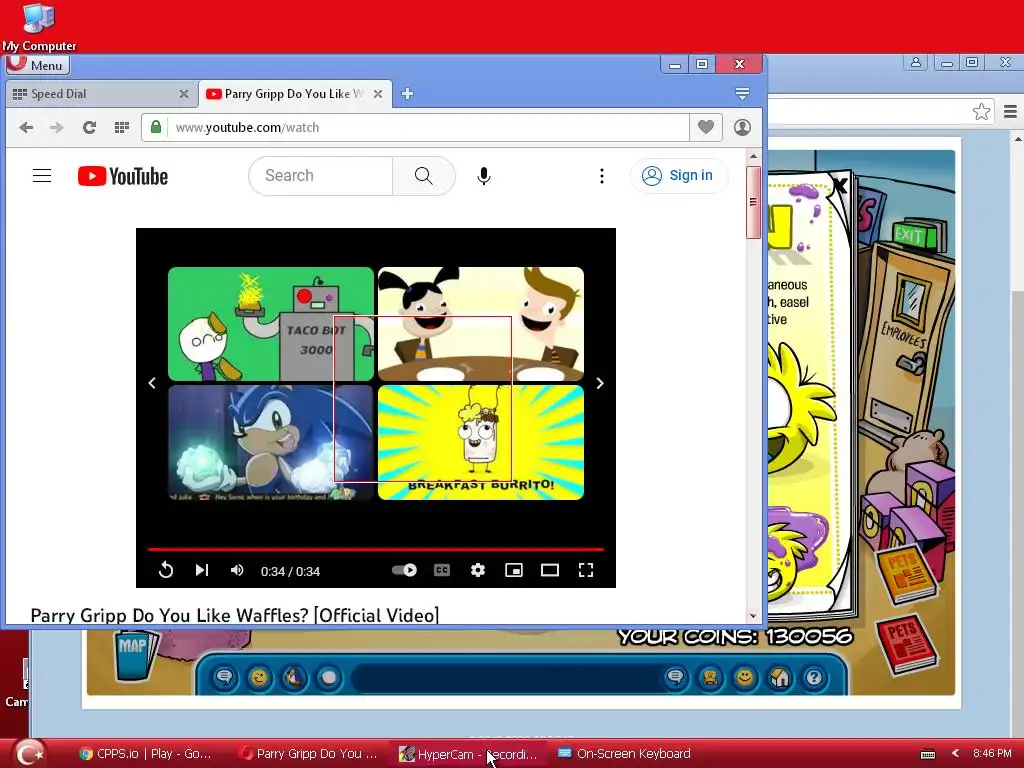Switch to the Speed Dial tab
1024x768 pixels.
pyautogui.click(x=101, y=94)
